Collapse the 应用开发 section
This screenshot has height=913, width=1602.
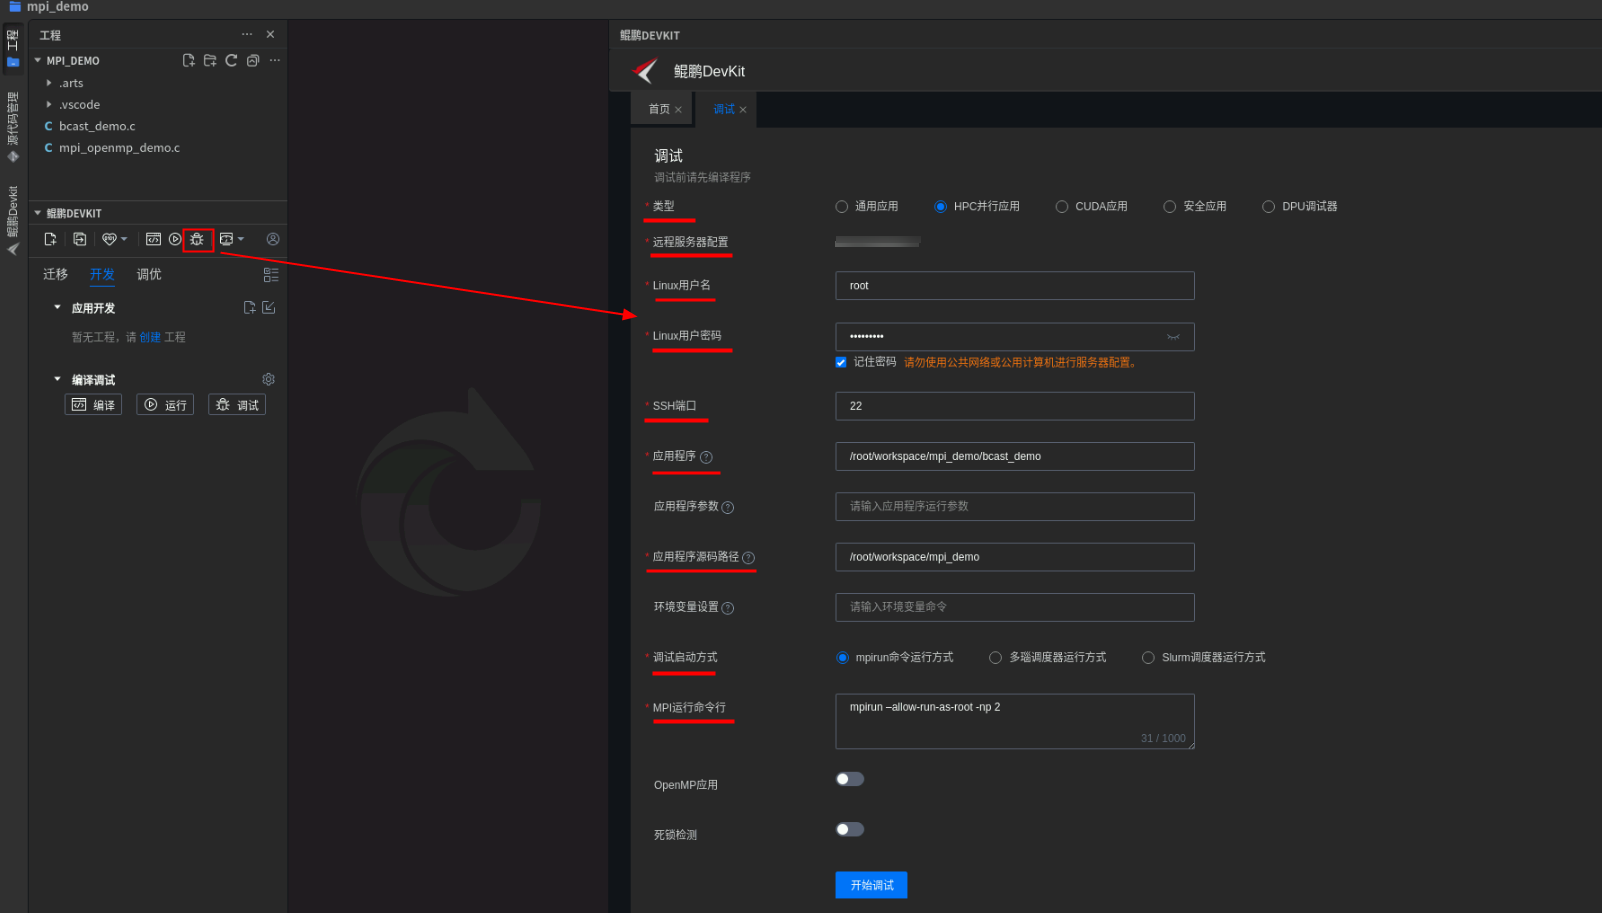coord(57,307)
